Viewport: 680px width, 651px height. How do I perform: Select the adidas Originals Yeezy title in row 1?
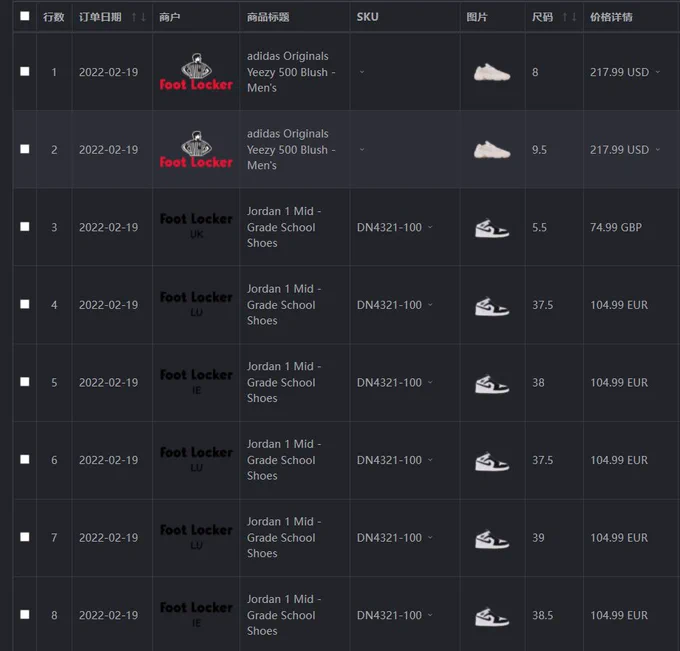pos(291,72)
